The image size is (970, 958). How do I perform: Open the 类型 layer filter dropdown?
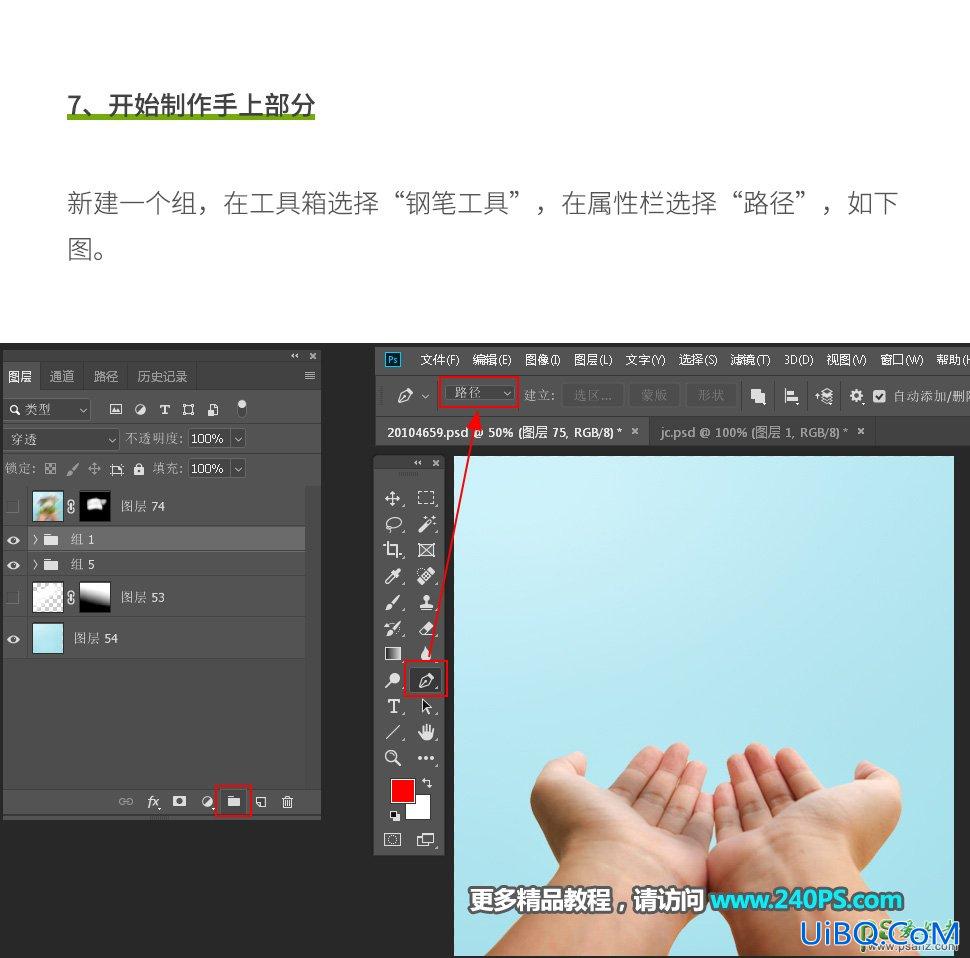(x=48, y=409)
